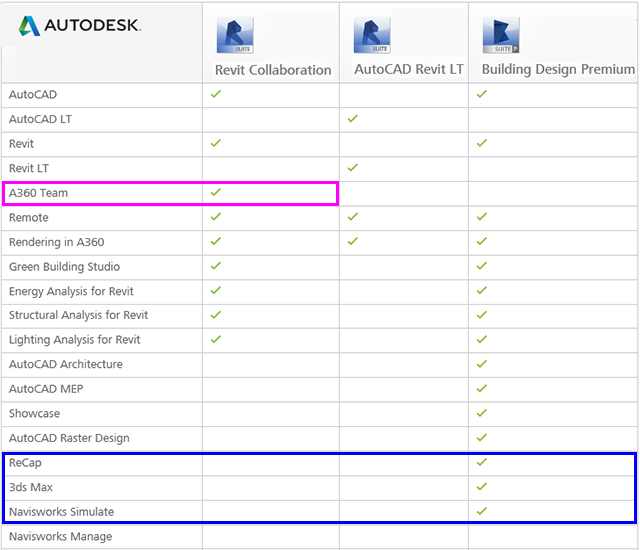Click the Revit row label
Viewport: 640px width, 550px height.
(21, 144)
